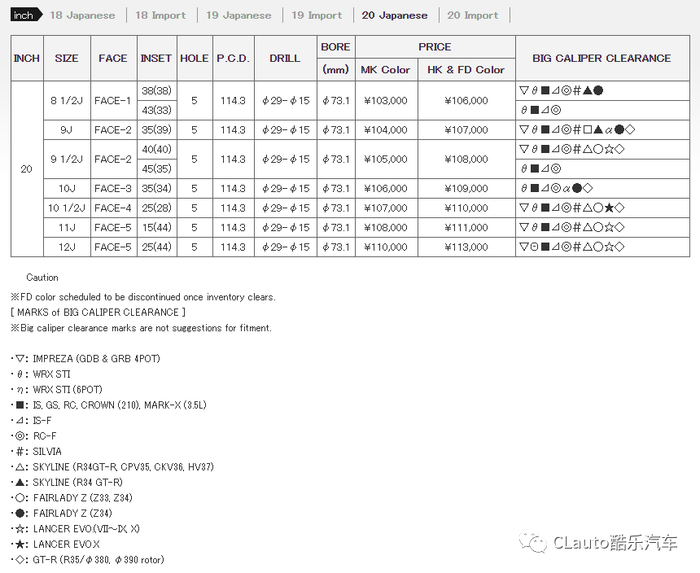Click the HOLE column header
The width and height of the screenshot is (700, 573).
coord(194,58)
